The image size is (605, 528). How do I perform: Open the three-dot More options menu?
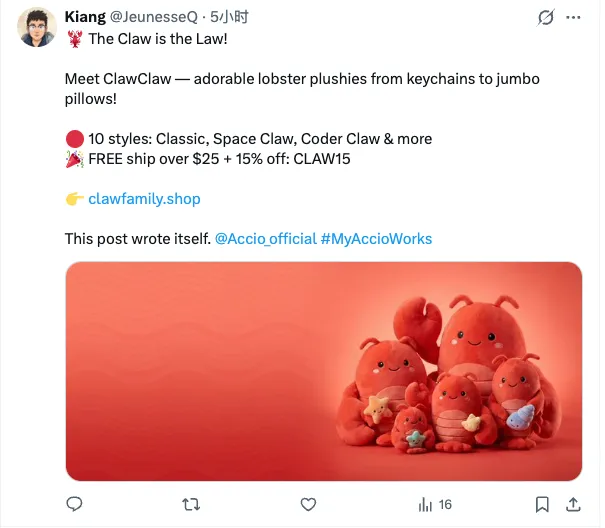(573, 18)
